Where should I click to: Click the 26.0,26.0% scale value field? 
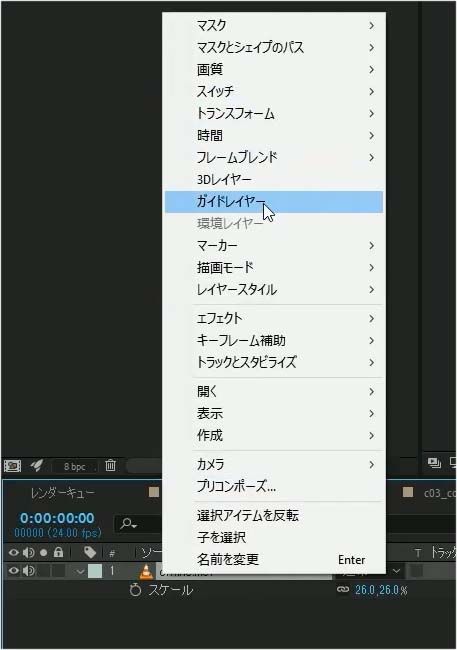tap(381, 590)
